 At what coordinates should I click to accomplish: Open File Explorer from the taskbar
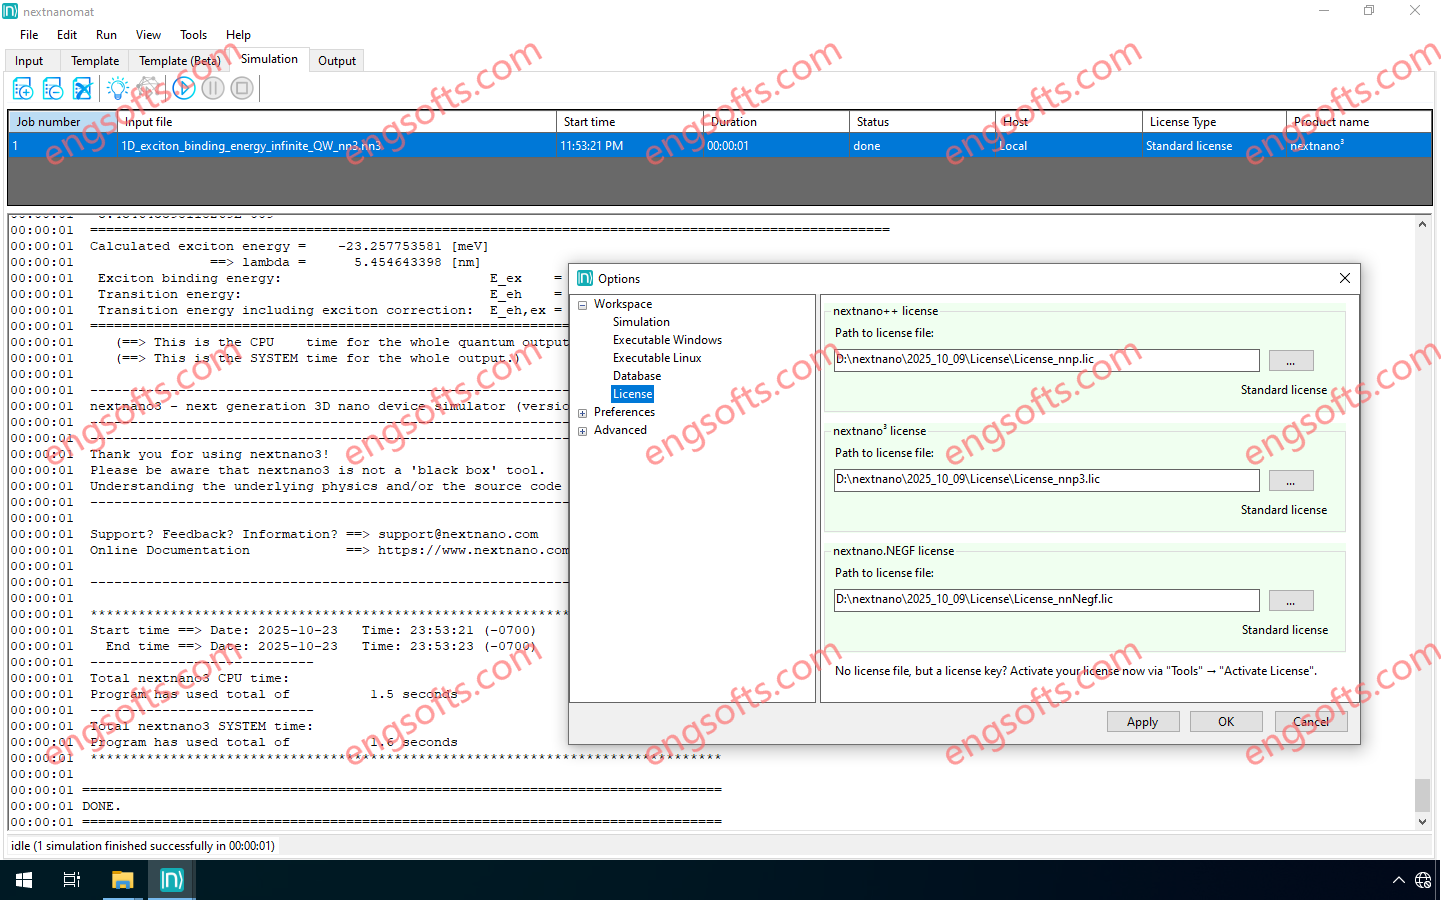122,880
